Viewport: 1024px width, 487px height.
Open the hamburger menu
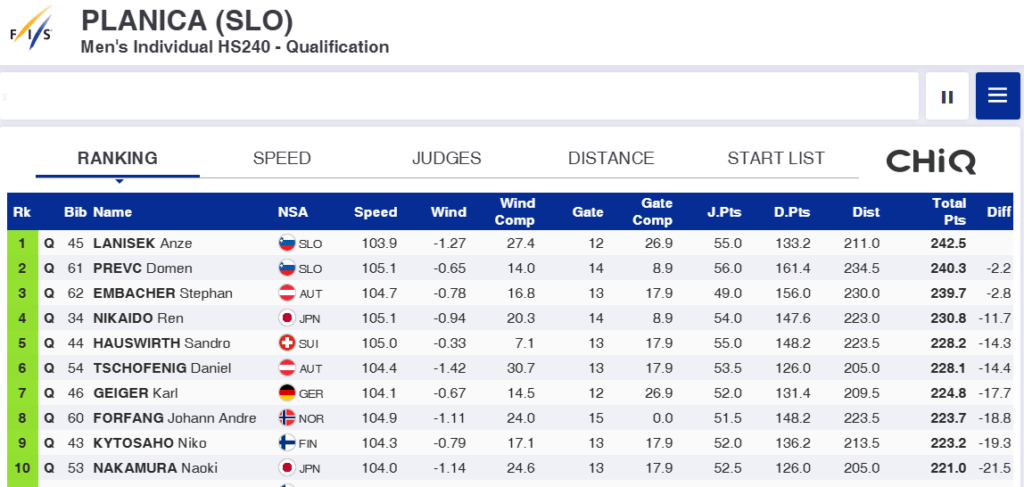(x=998, y=96)
